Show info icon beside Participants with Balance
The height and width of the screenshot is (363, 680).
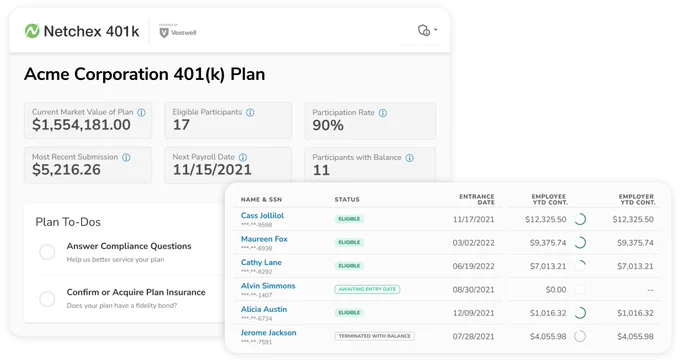pyautogui.click(x=409, y=158)
